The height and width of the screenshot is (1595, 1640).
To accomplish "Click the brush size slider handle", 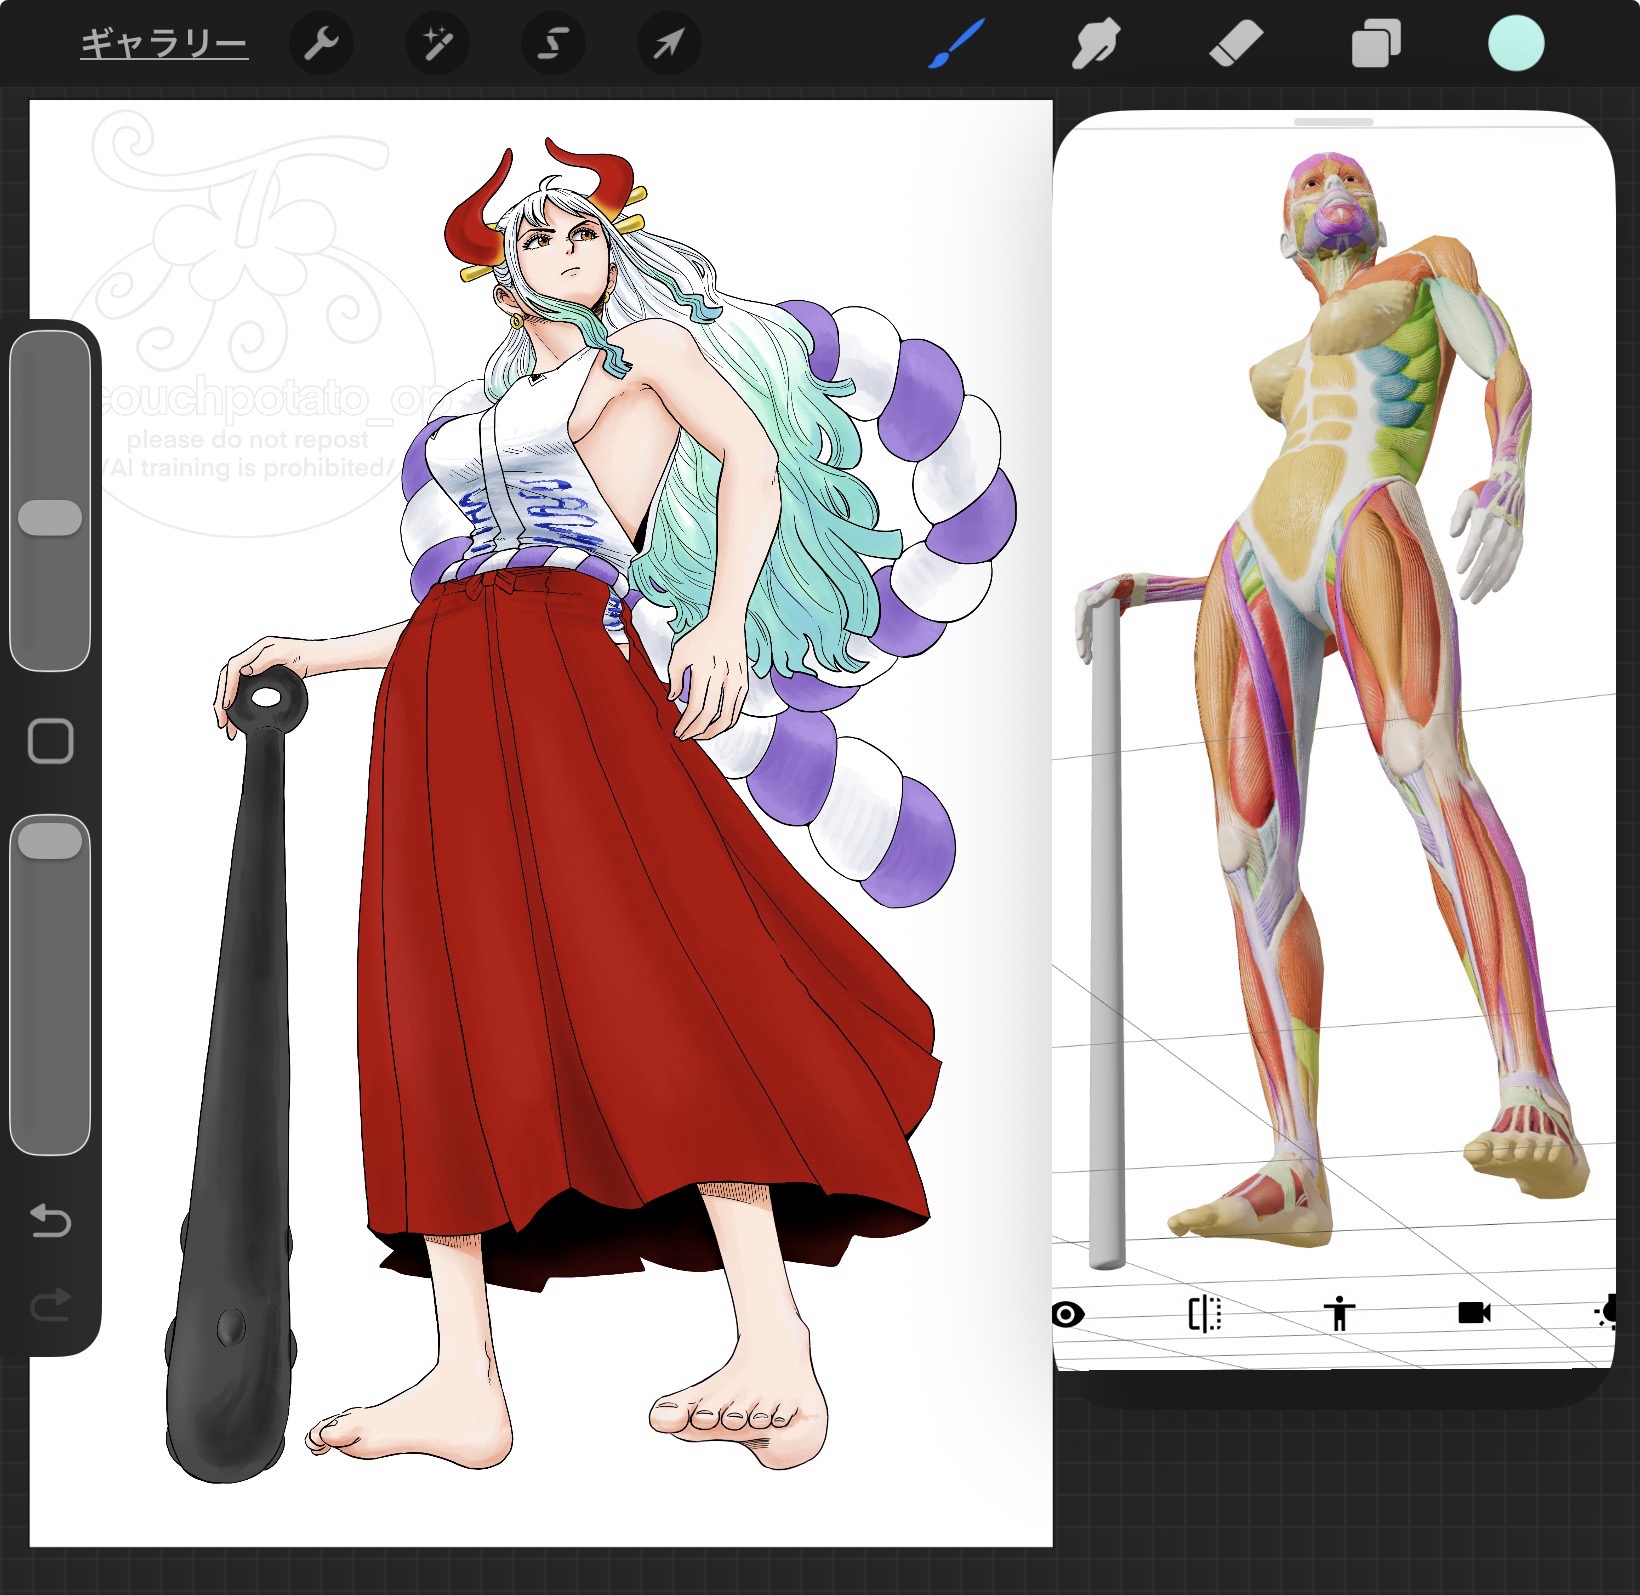I will click(50, 518).
